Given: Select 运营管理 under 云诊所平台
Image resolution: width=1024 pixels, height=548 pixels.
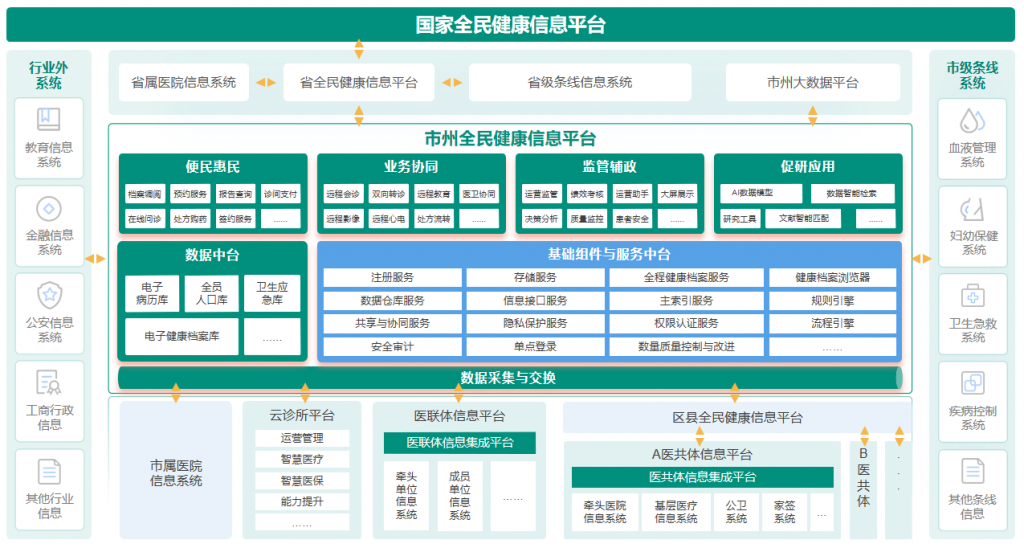Looking at the screenshot, I should [x=302, y=438].
